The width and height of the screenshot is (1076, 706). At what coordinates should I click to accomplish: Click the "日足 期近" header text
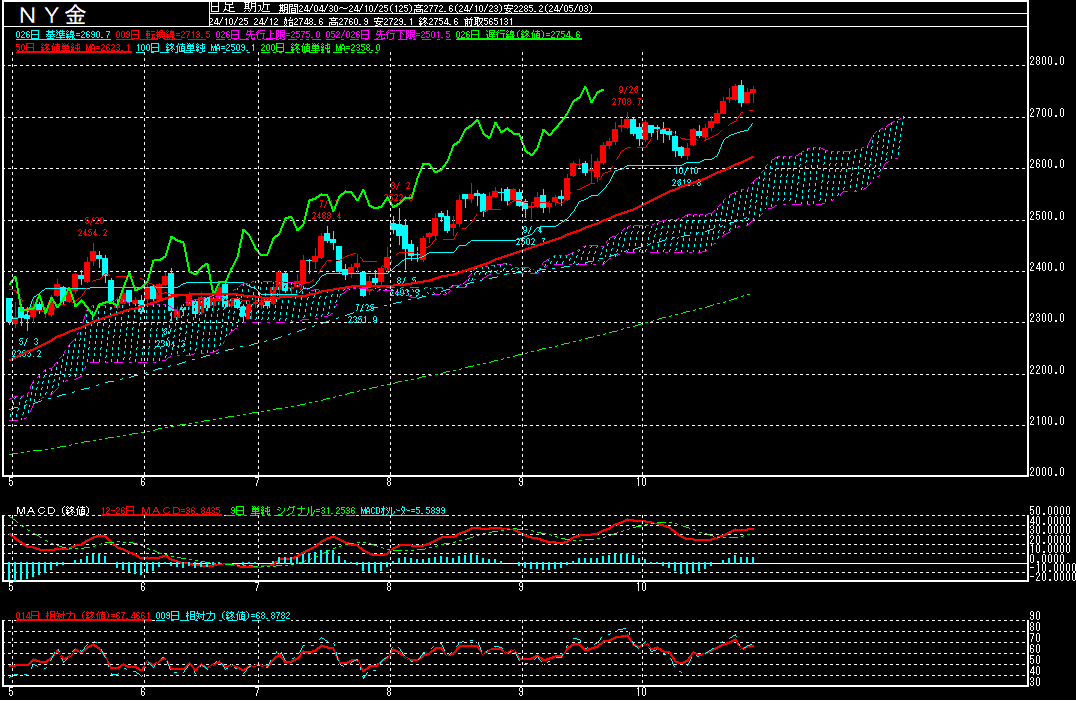[240, 8]
